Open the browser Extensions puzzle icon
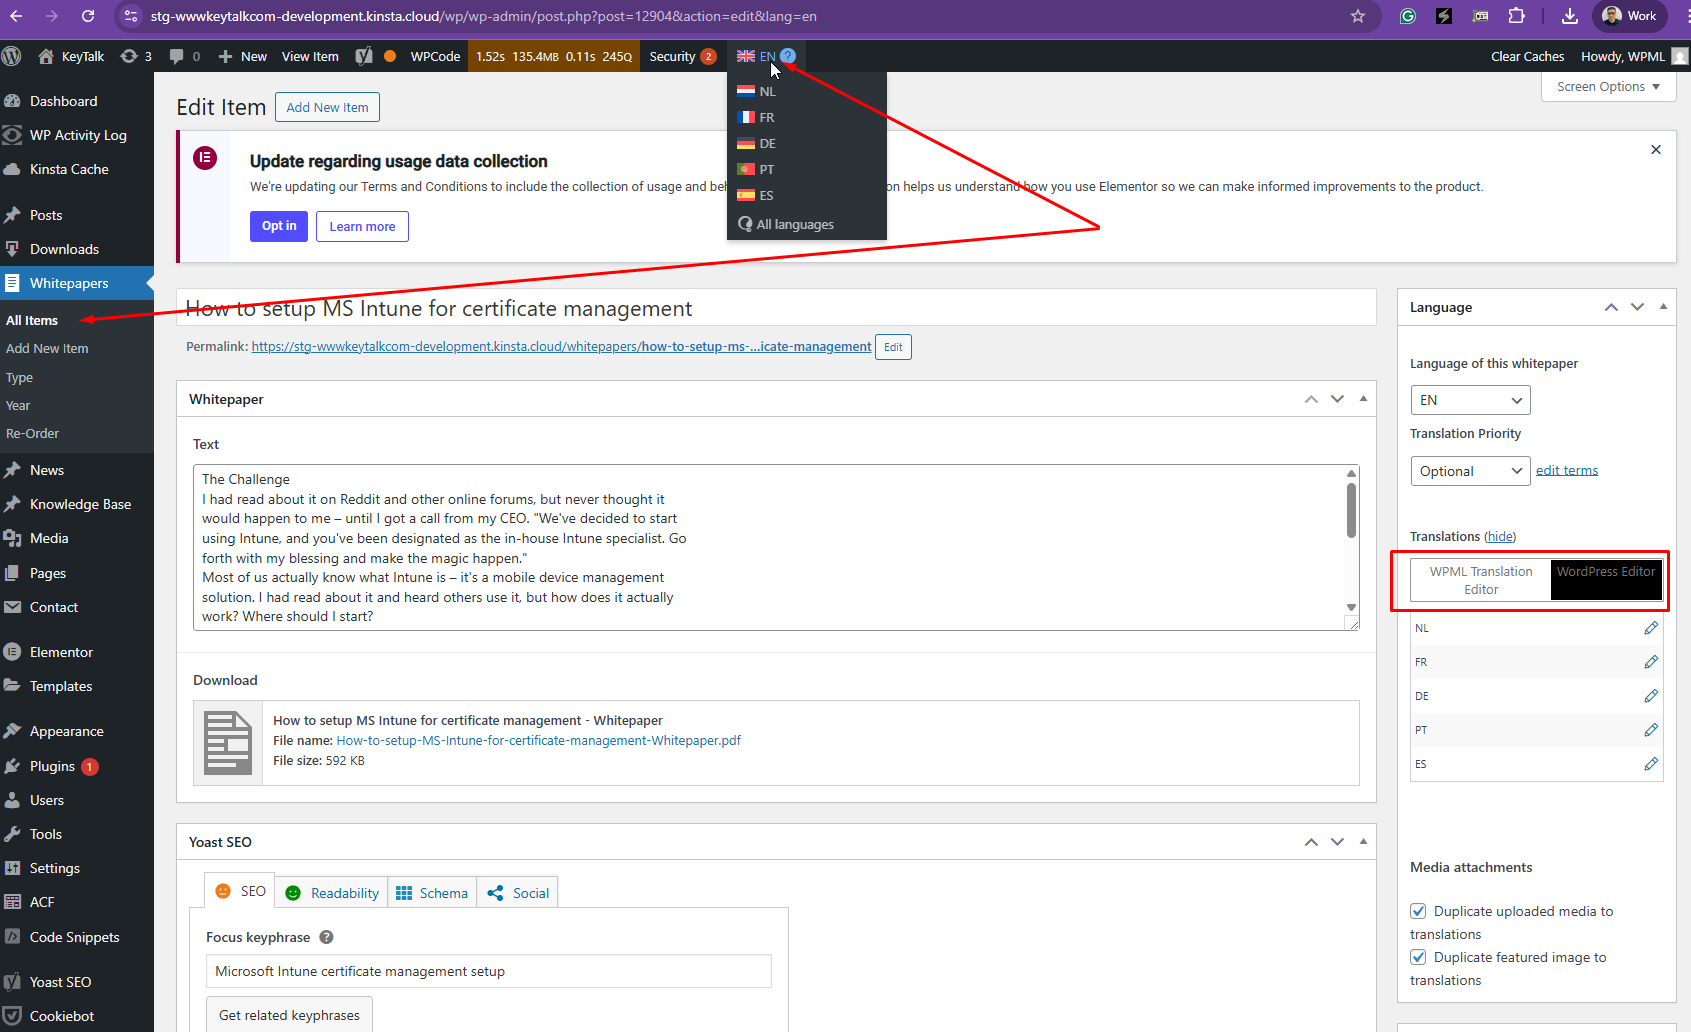The image size is (1691, 1032). (1517, 16)
